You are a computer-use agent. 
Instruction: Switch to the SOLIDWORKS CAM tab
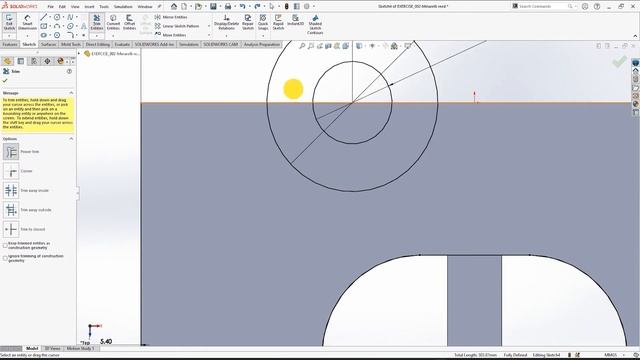(220, 44)
